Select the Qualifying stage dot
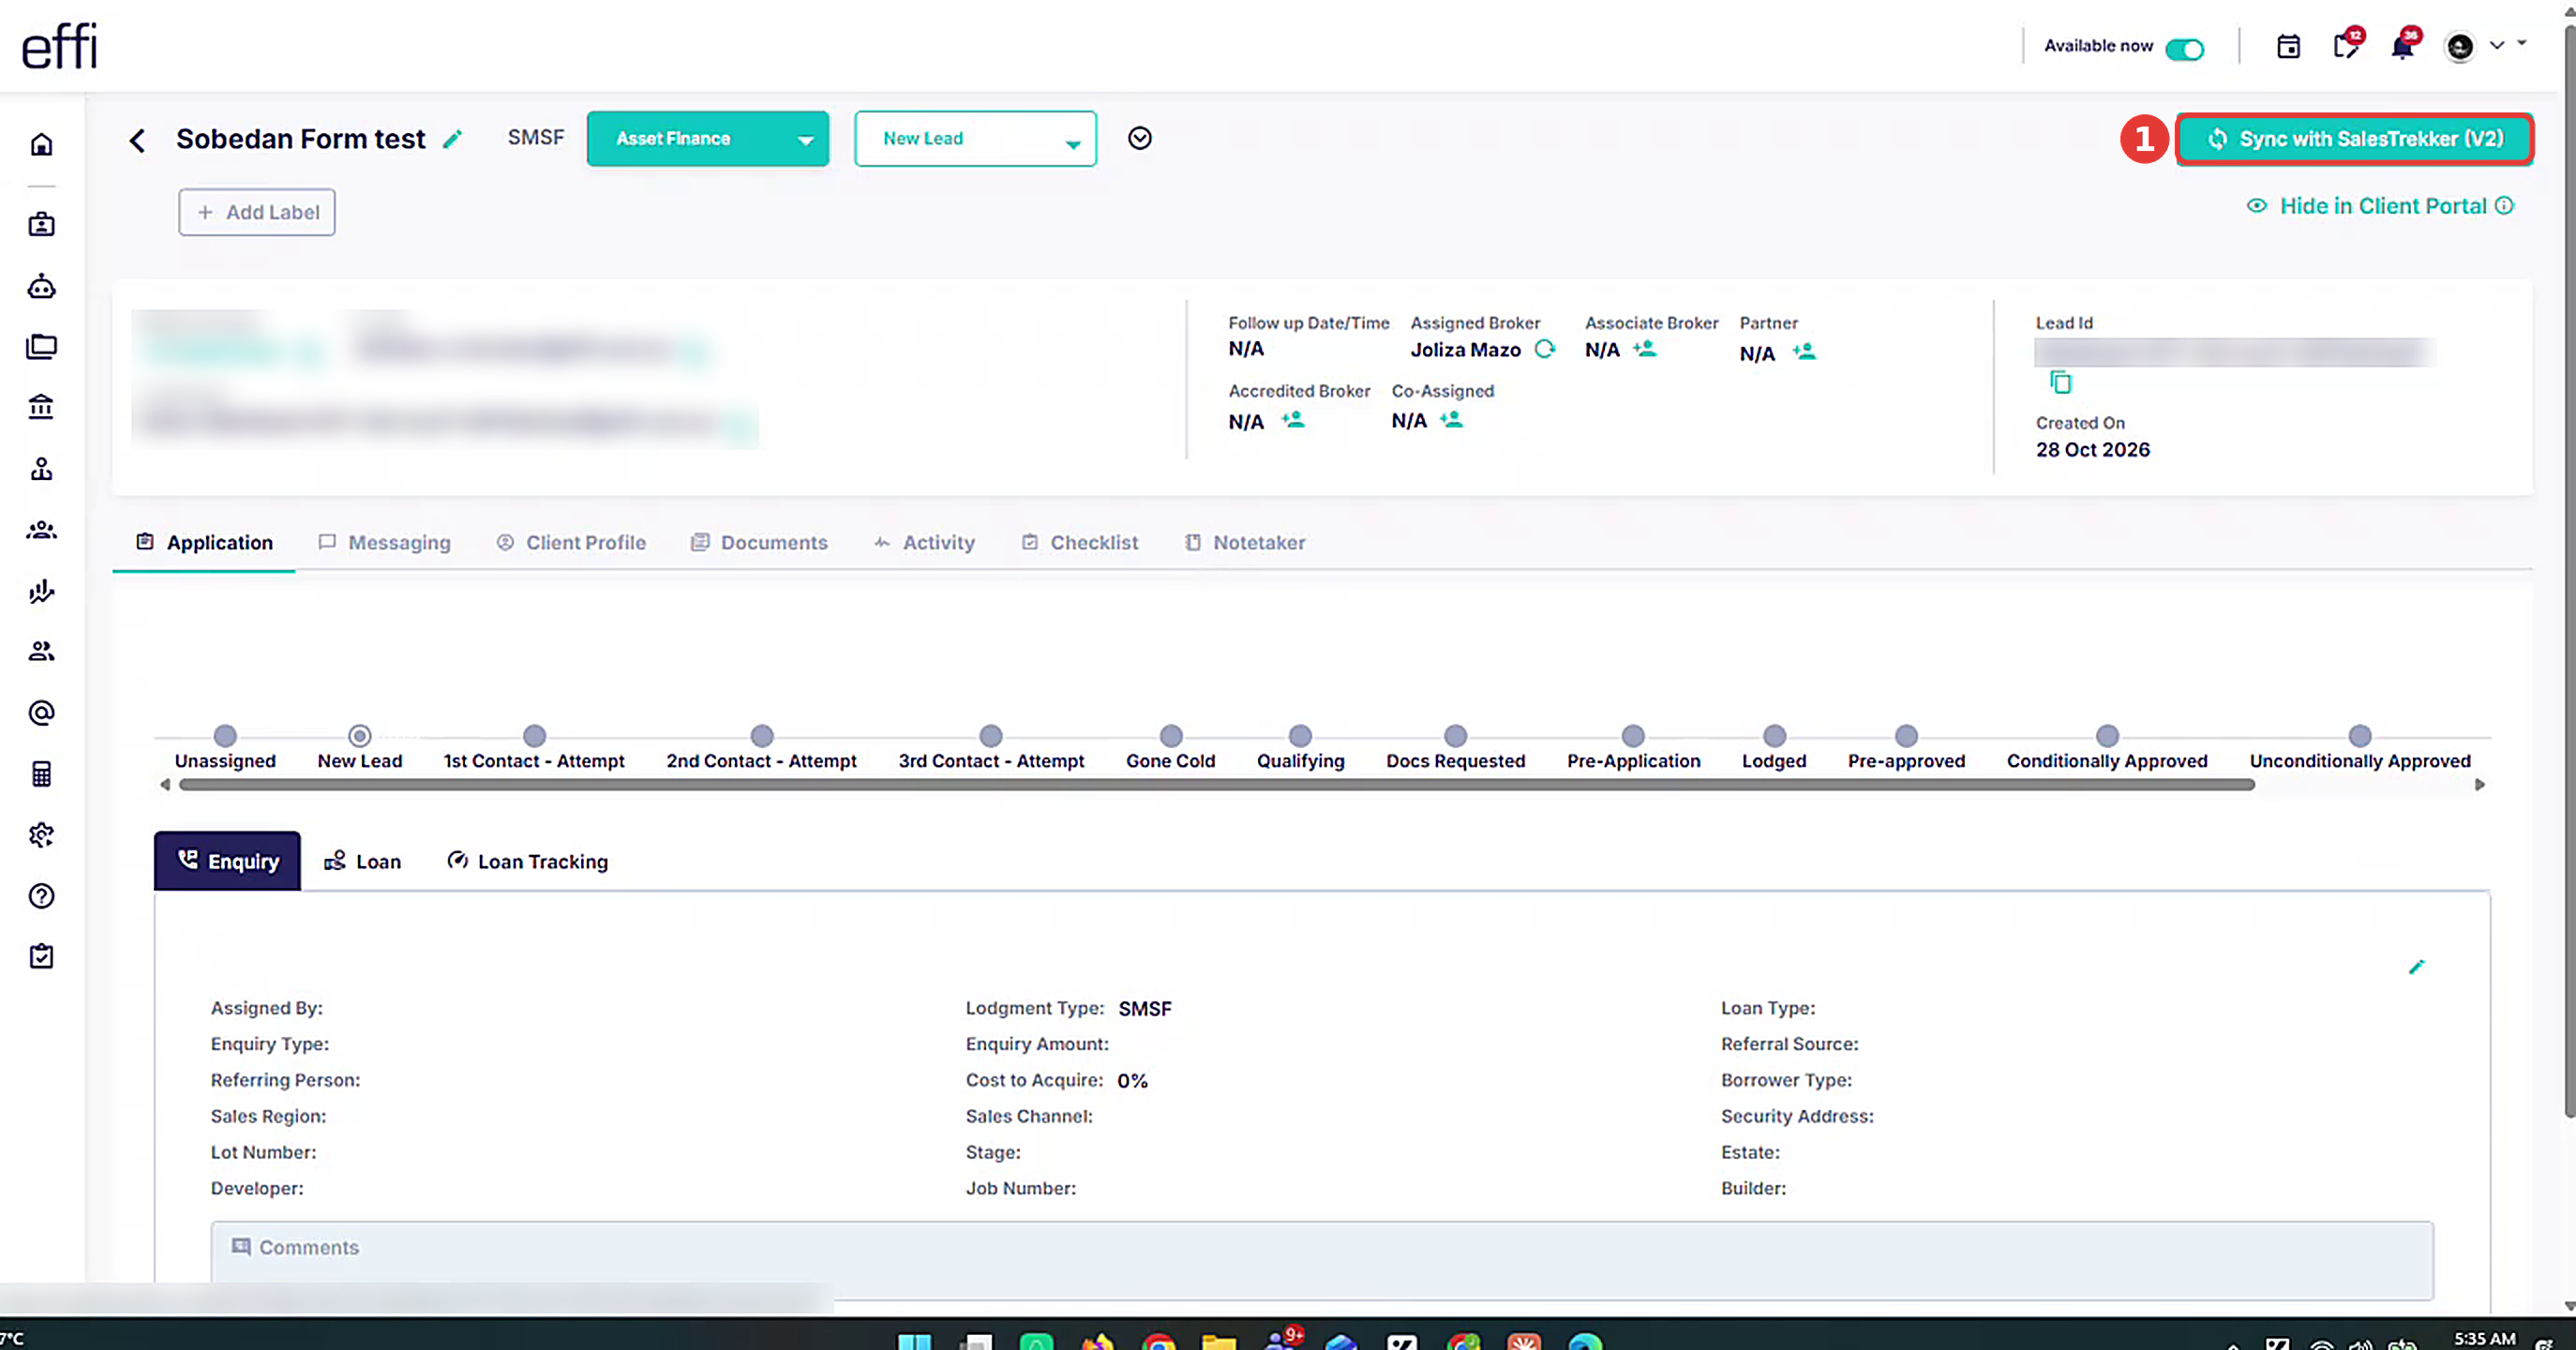 click(x=1300, y=736)
